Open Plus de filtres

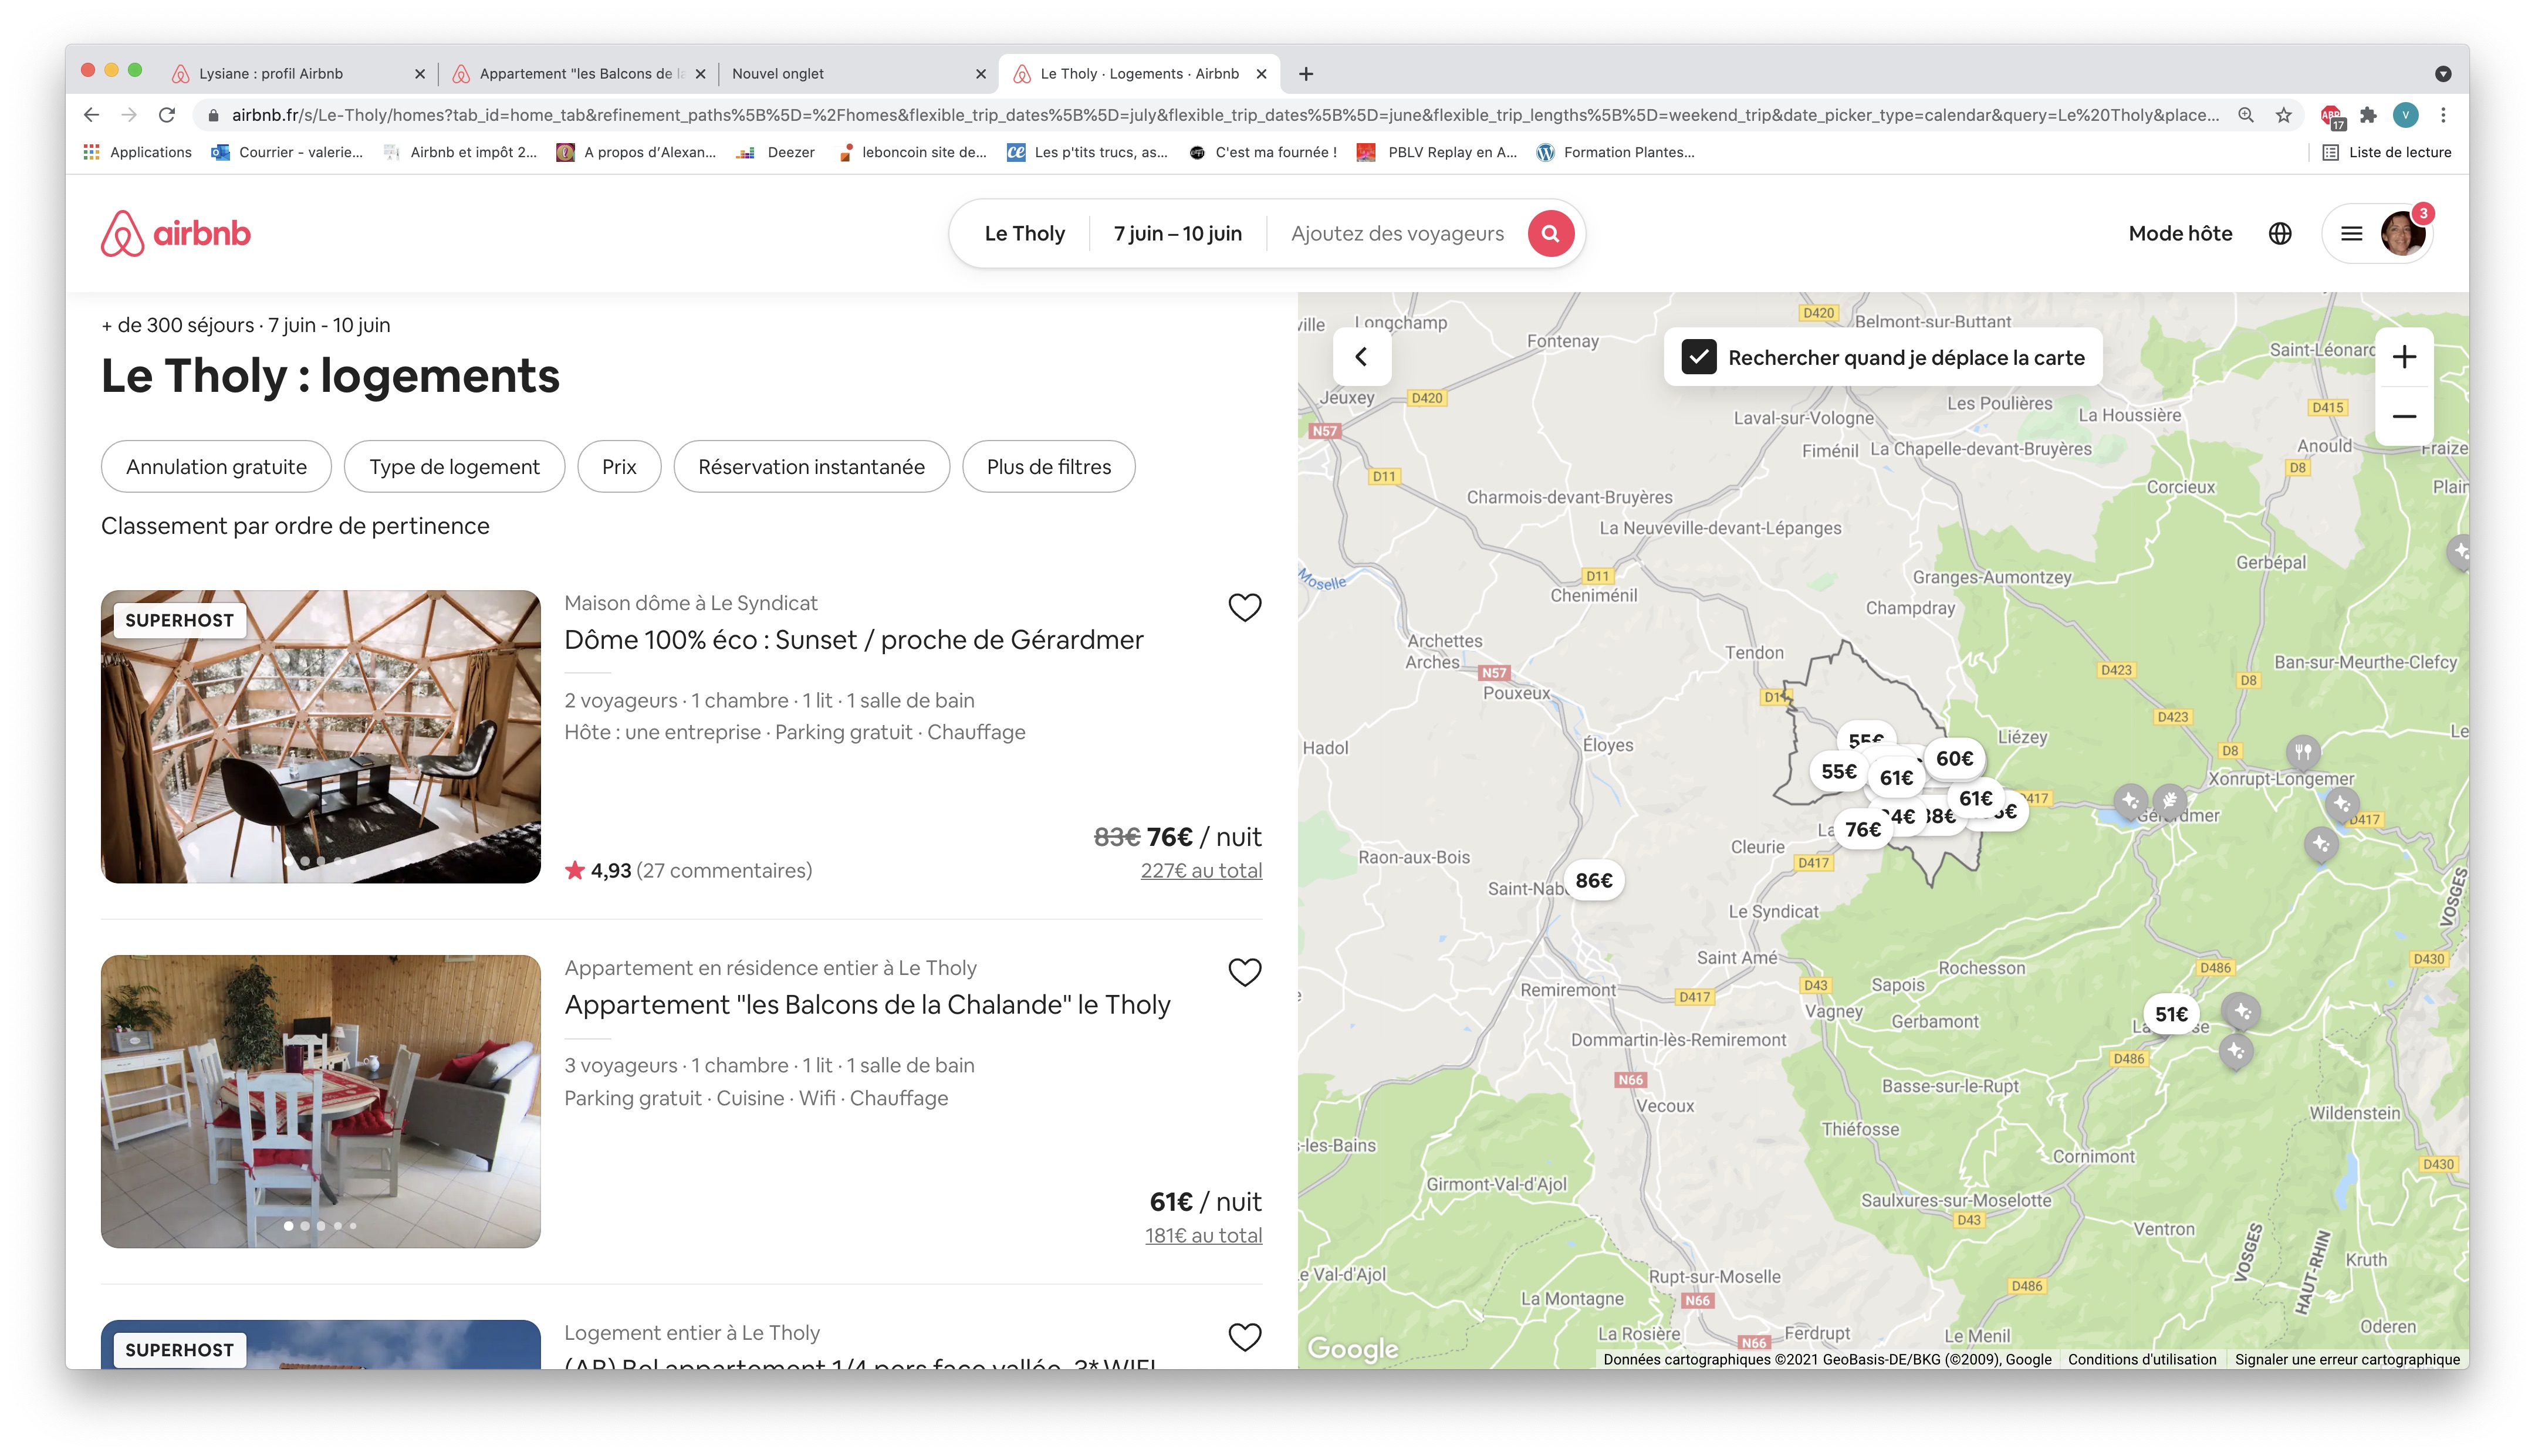[1048, 467]
